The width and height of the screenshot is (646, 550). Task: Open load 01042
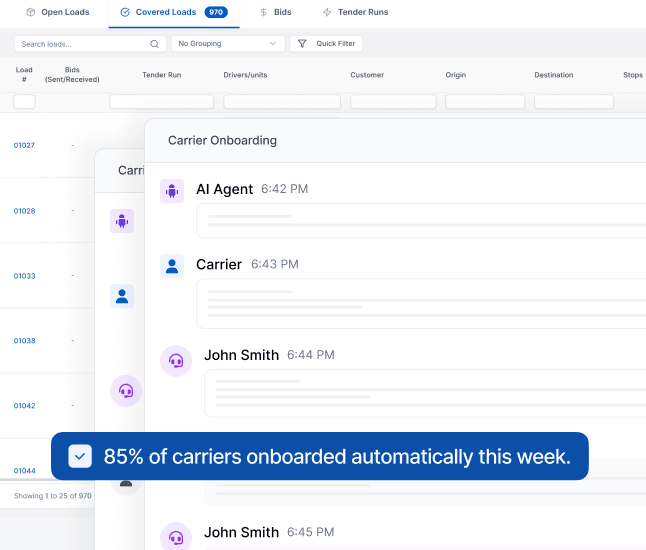pyautogui.click(x=24, y=406)
